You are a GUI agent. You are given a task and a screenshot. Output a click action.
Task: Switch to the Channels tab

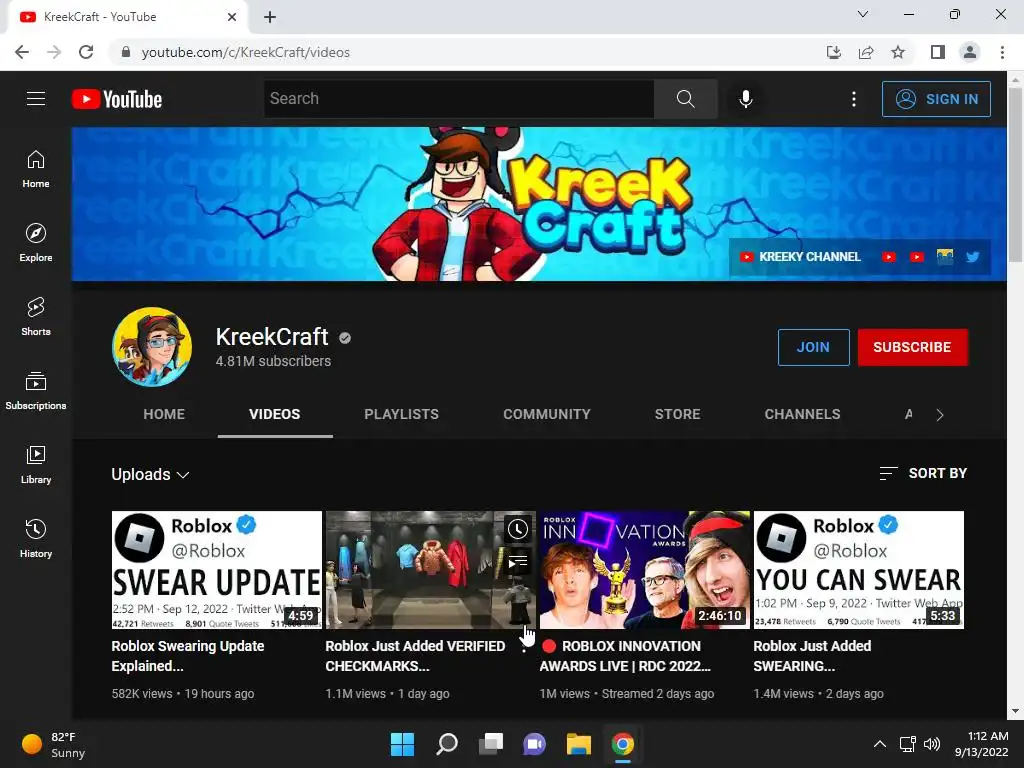point(803,414)
